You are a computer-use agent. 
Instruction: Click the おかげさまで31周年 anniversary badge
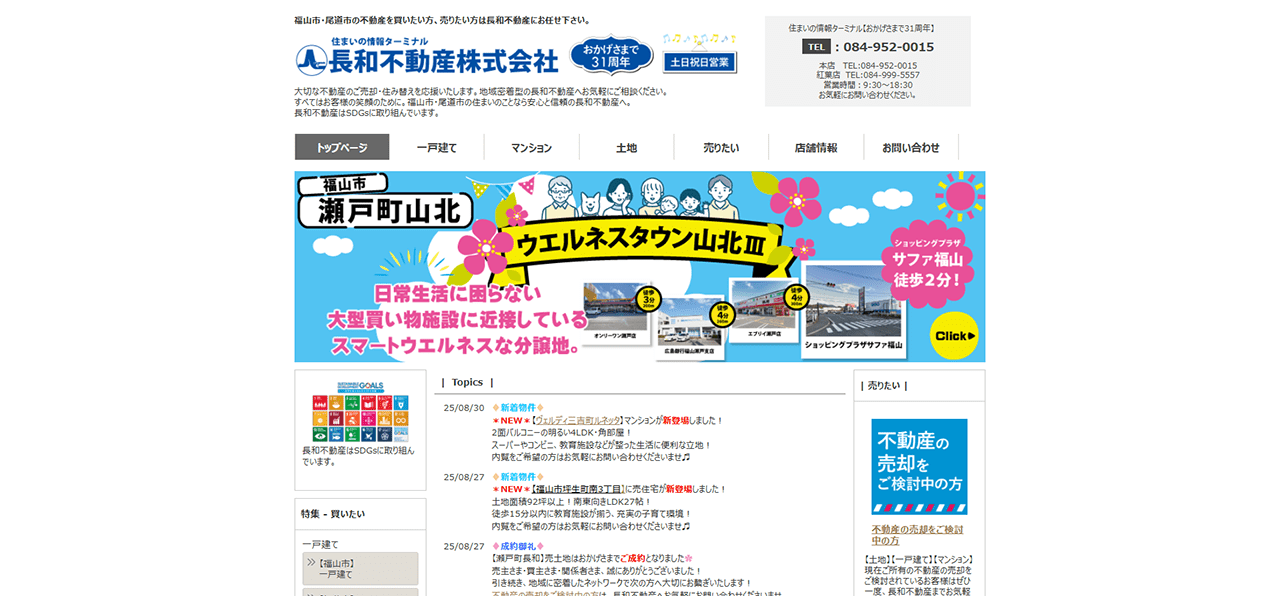611,55
